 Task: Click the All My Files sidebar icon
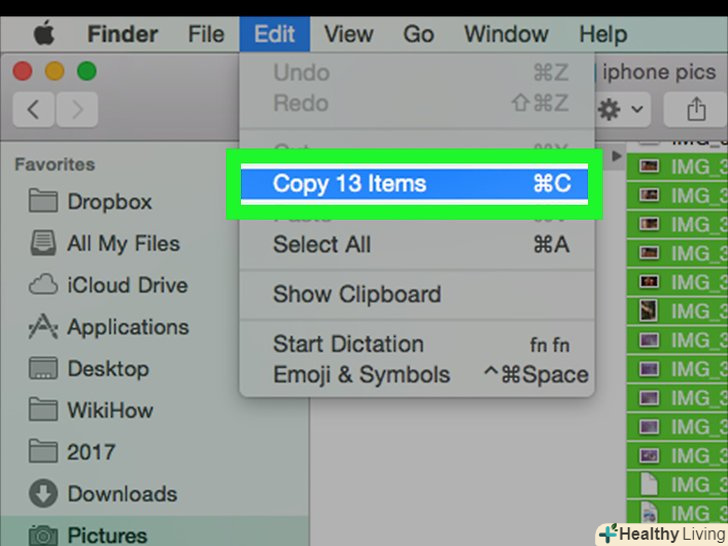43,244
